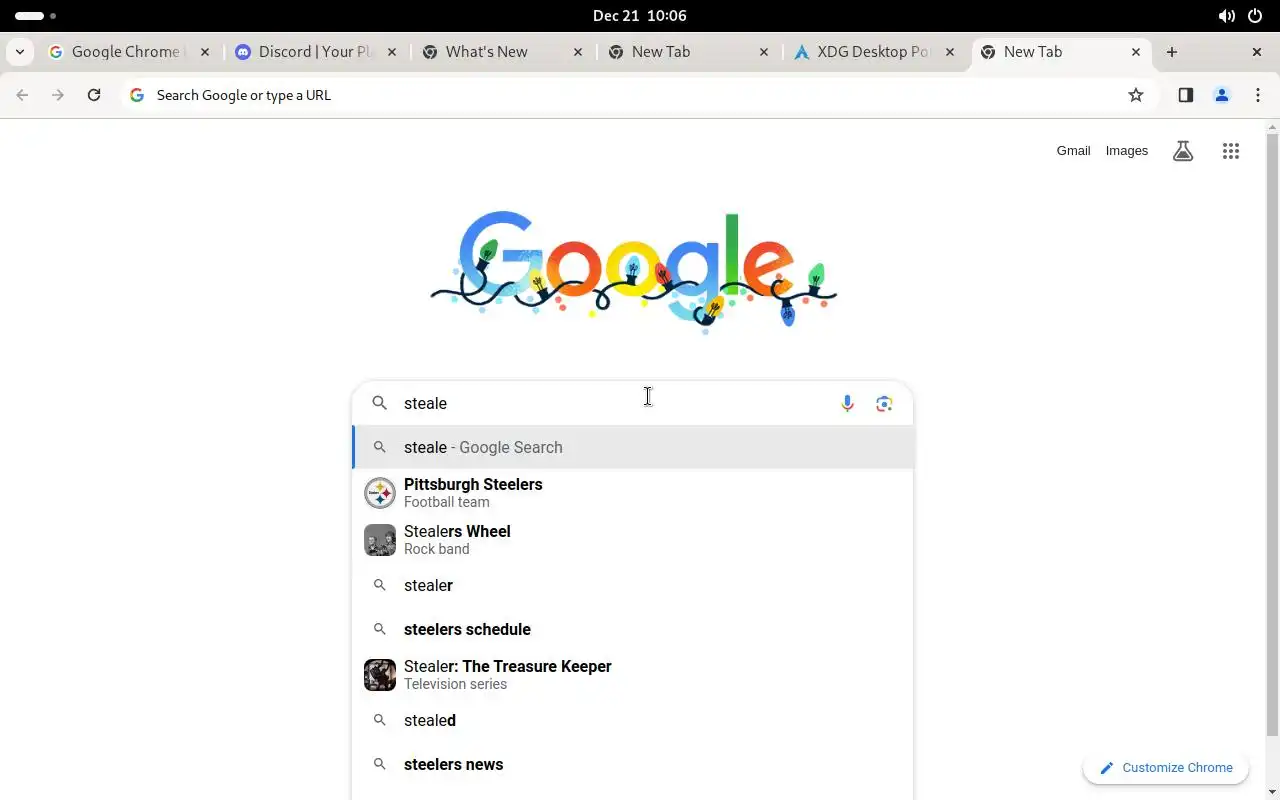Open the Gmail link

1073,151
